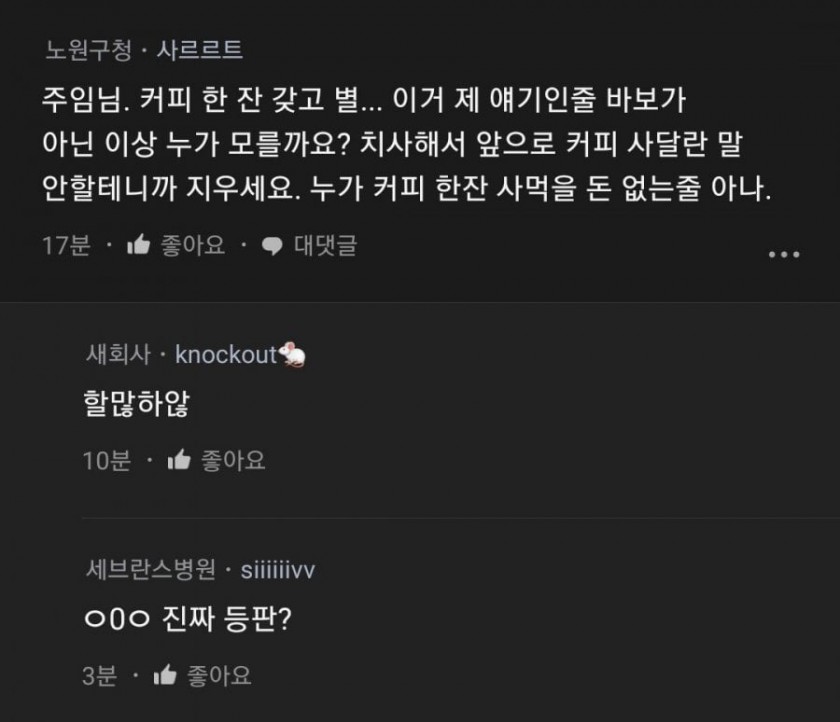Click the thumbs-up icon on the 17분 comment
This screenshot has height=722, width=840.
tap(138, 245)
